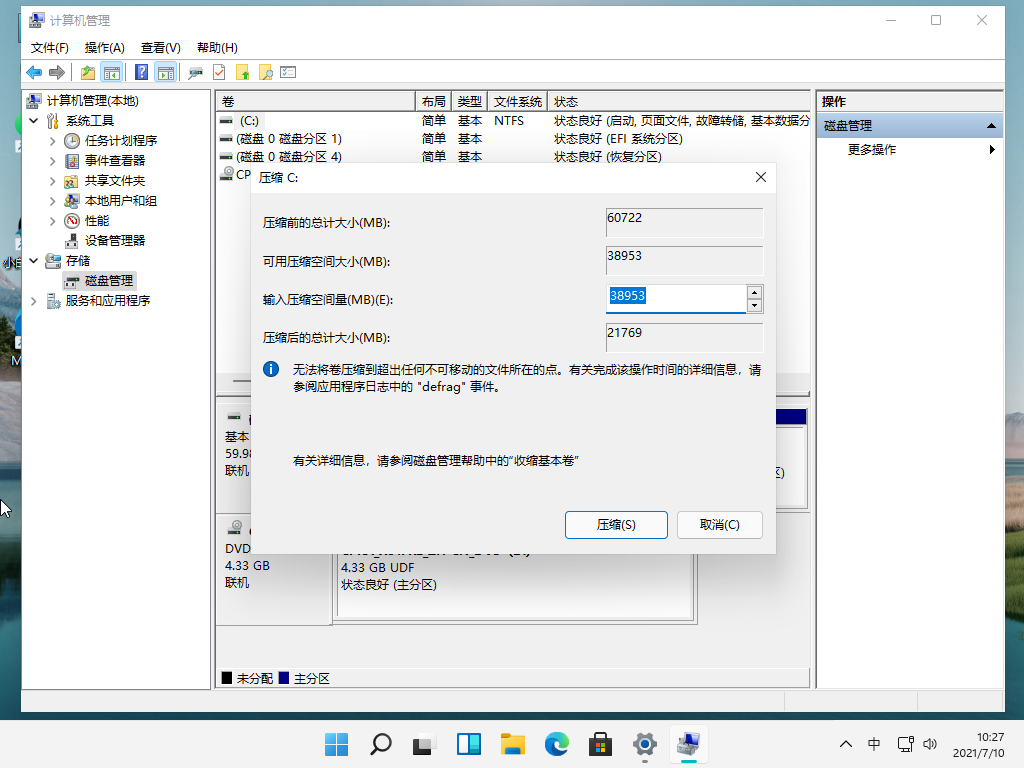Viewport: 1024px width, 768px height.
Task: Open Microsoft Edge from the taskbar
Action: click(556, 744)
